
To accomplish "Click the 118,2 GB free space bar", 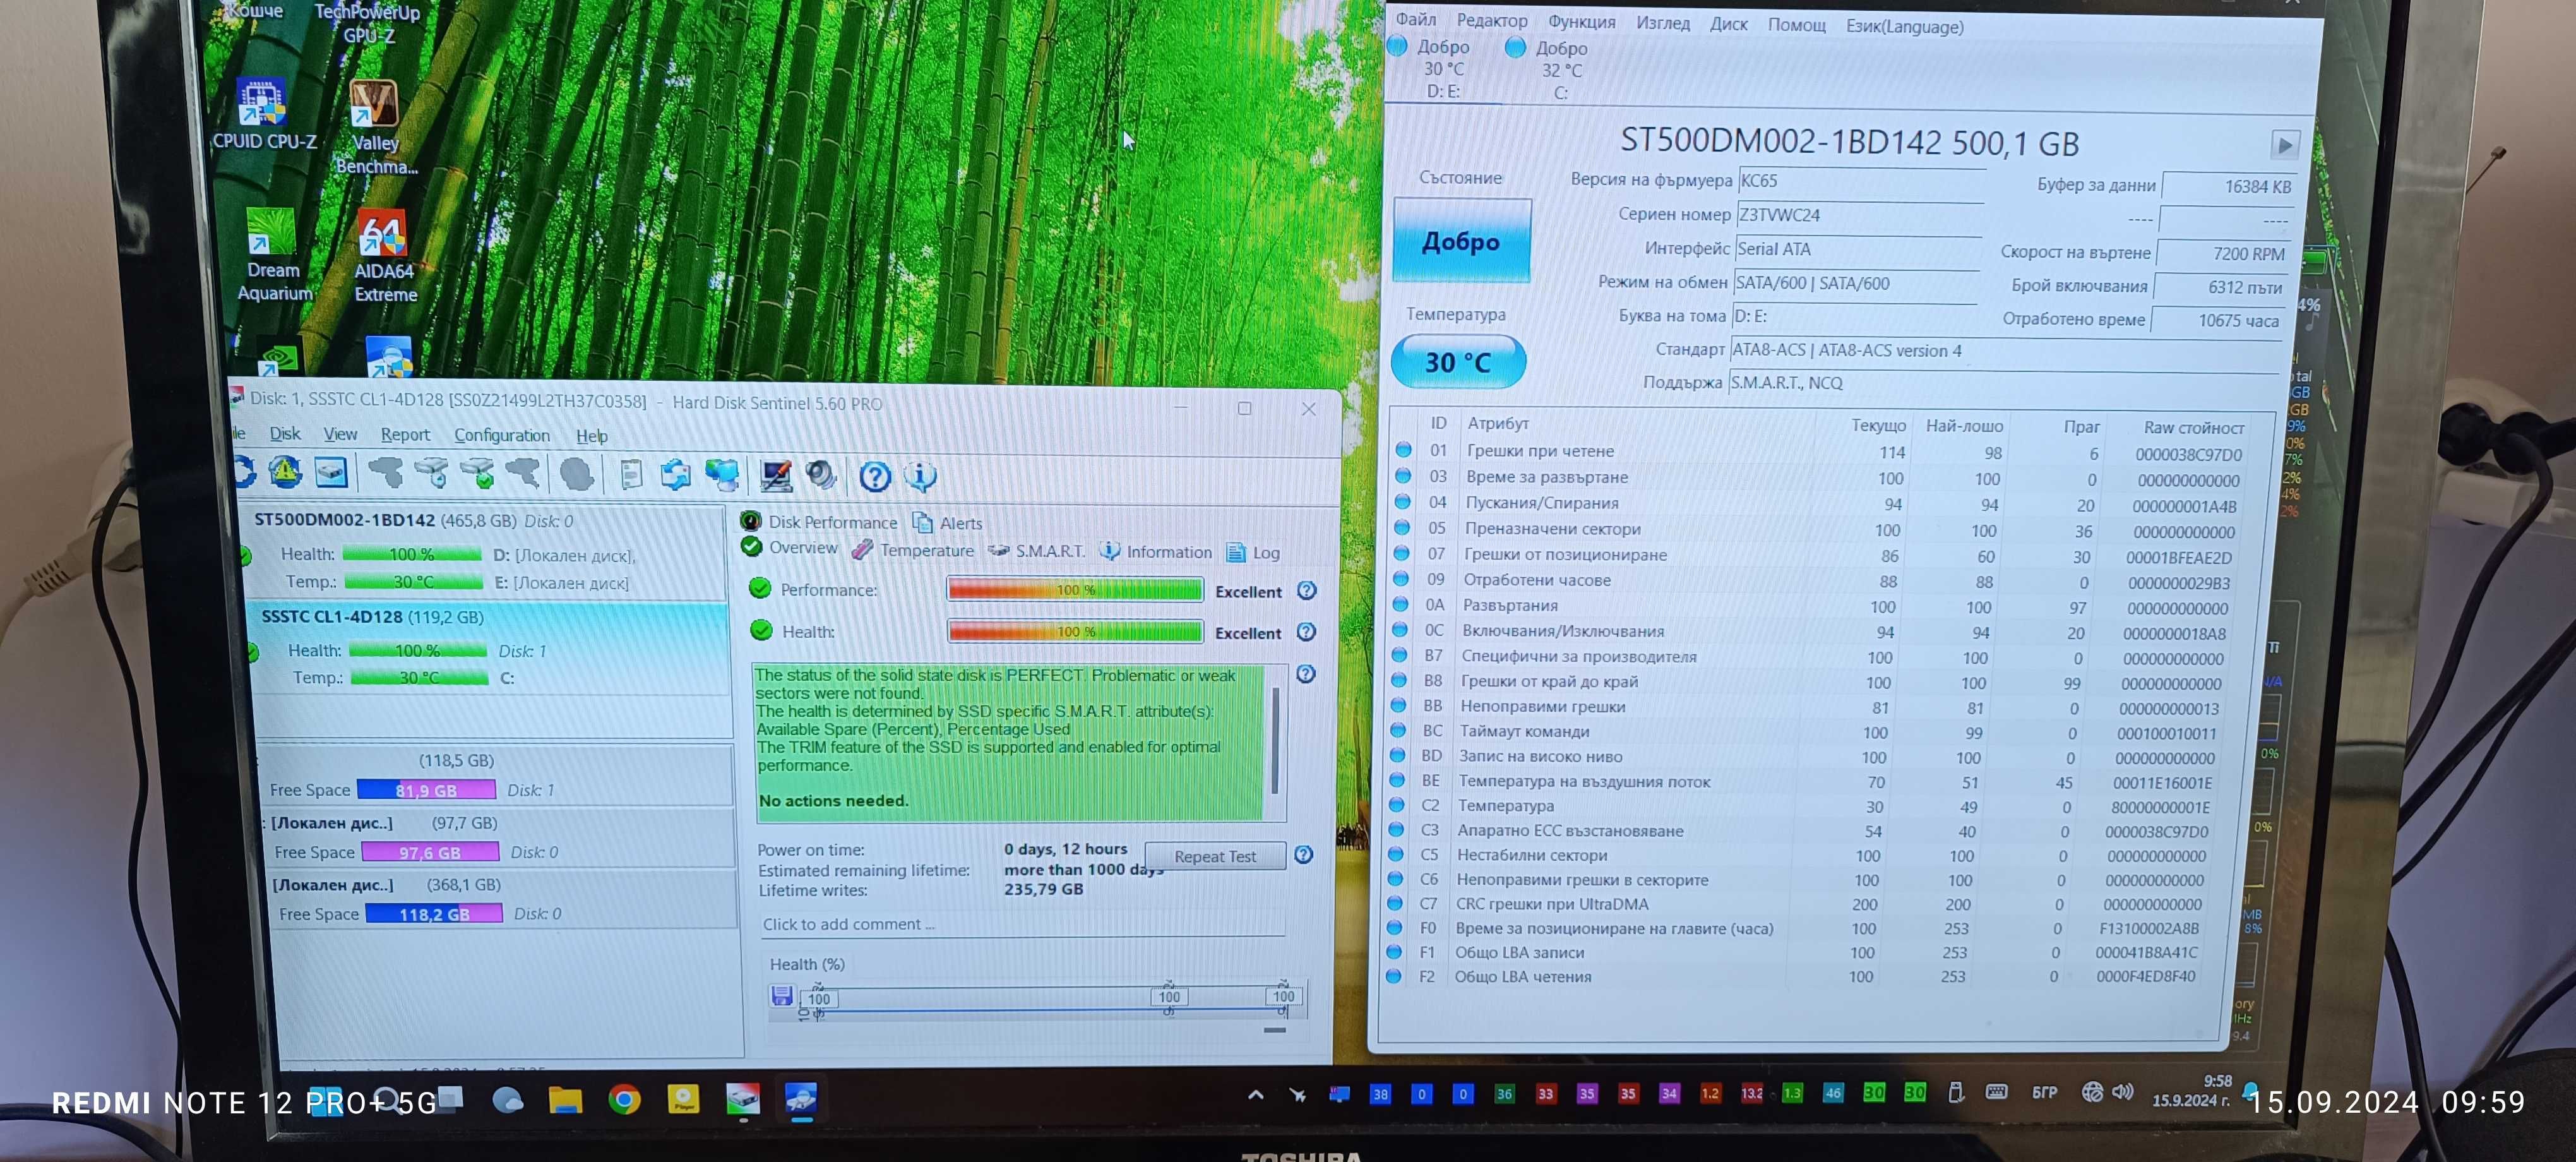I will tap(434, 914).
